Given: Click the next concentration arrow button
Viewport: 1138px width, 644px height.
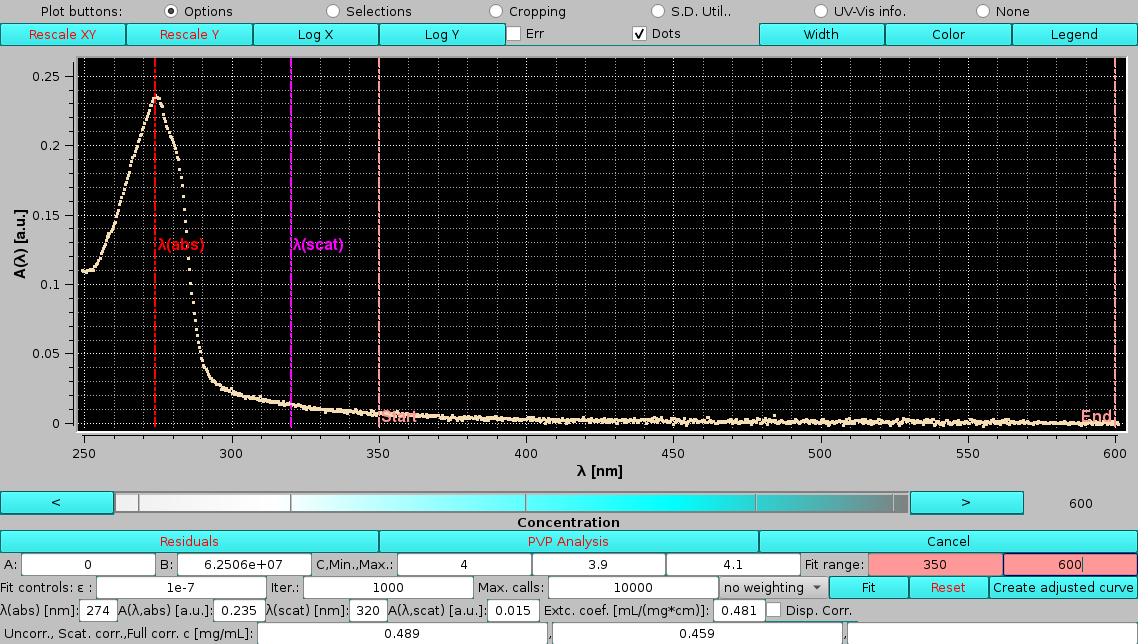Looking at the screenshot, I should (x=966, y=502).
